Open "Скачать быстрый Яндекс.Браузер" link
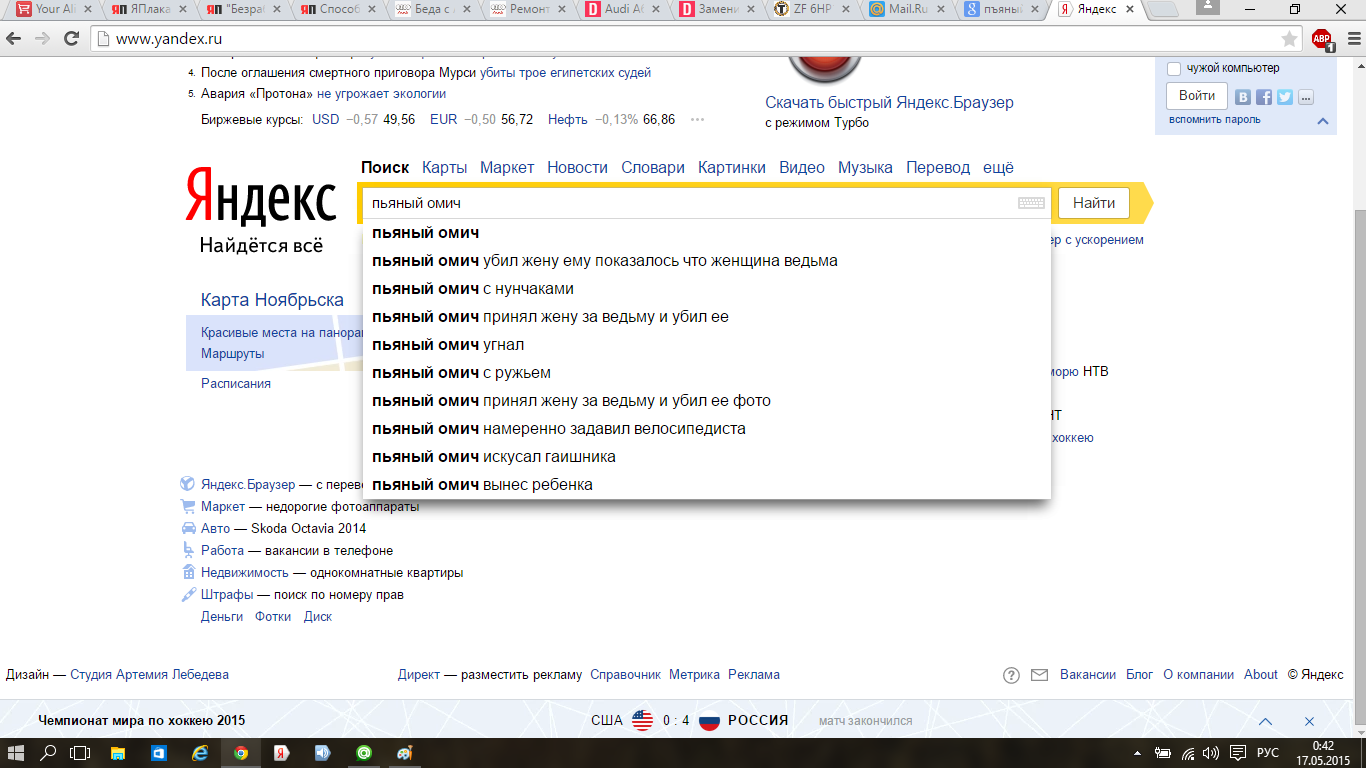 (x=889, y=103)
